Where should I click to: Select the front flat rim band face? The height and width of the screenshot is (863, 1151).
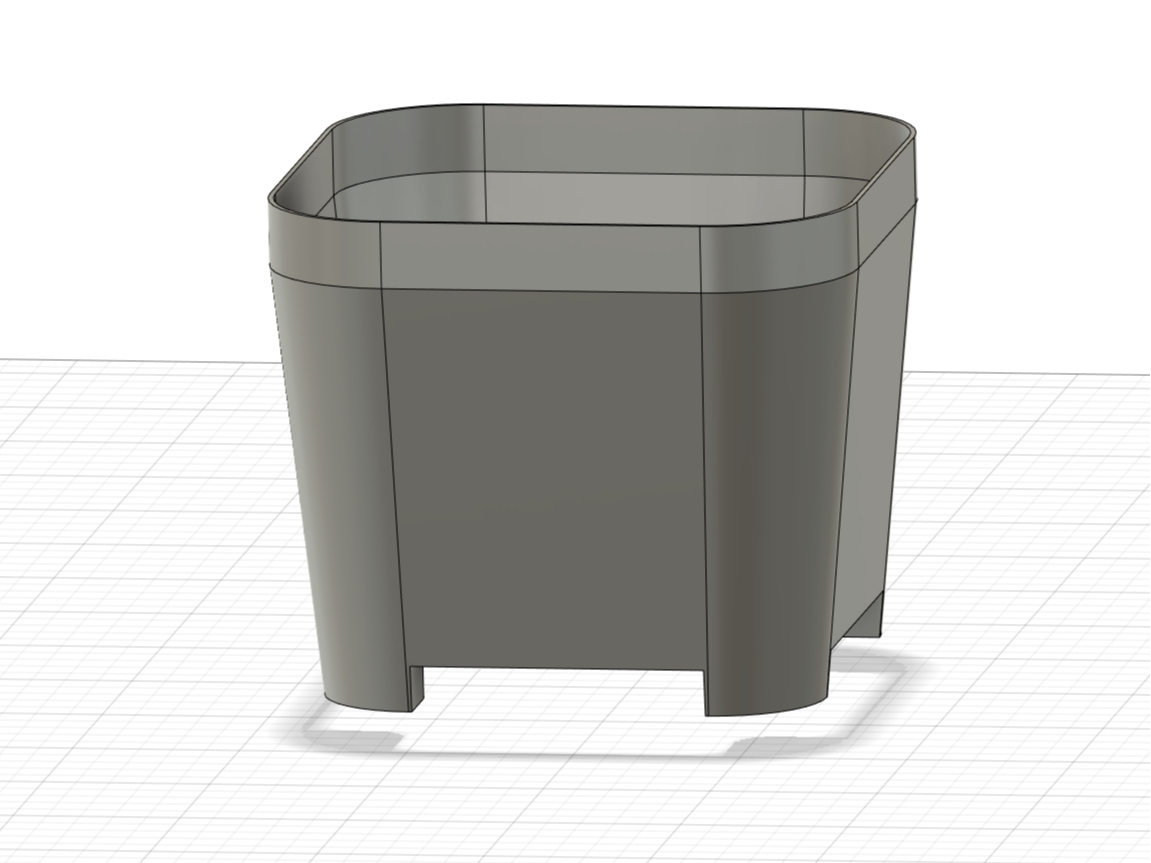(541, 257)
